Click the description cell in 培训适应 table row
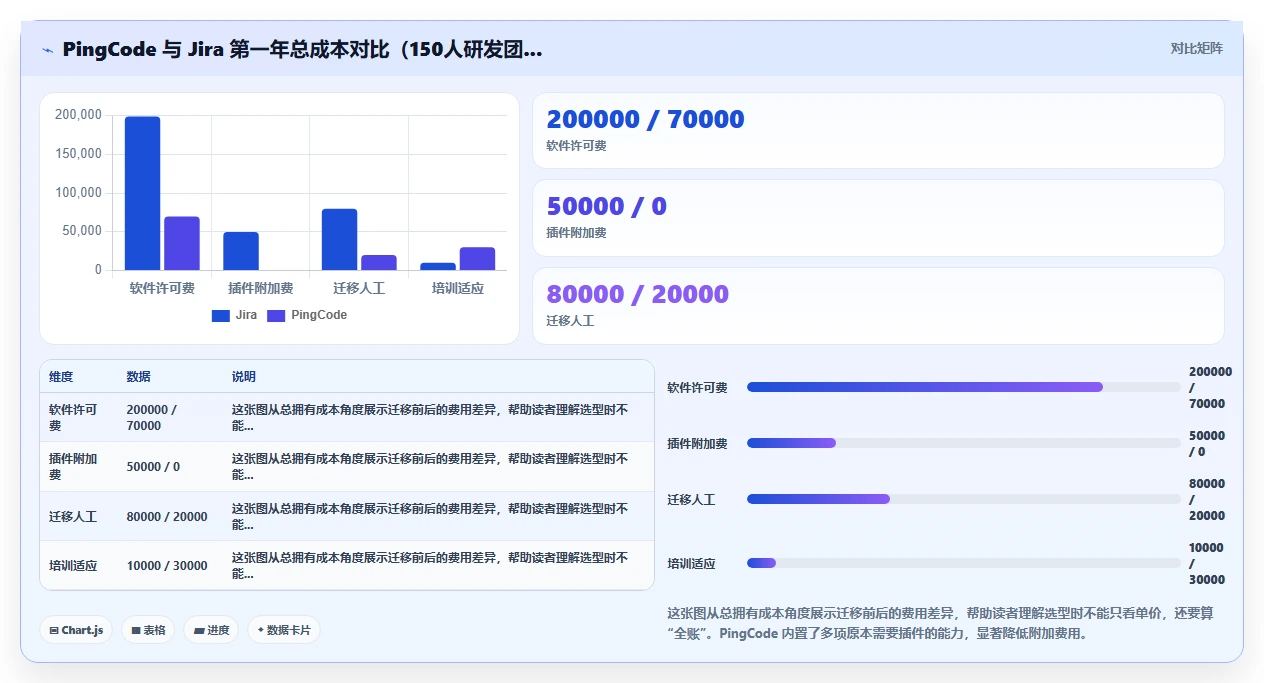 [x=438, y=566]
